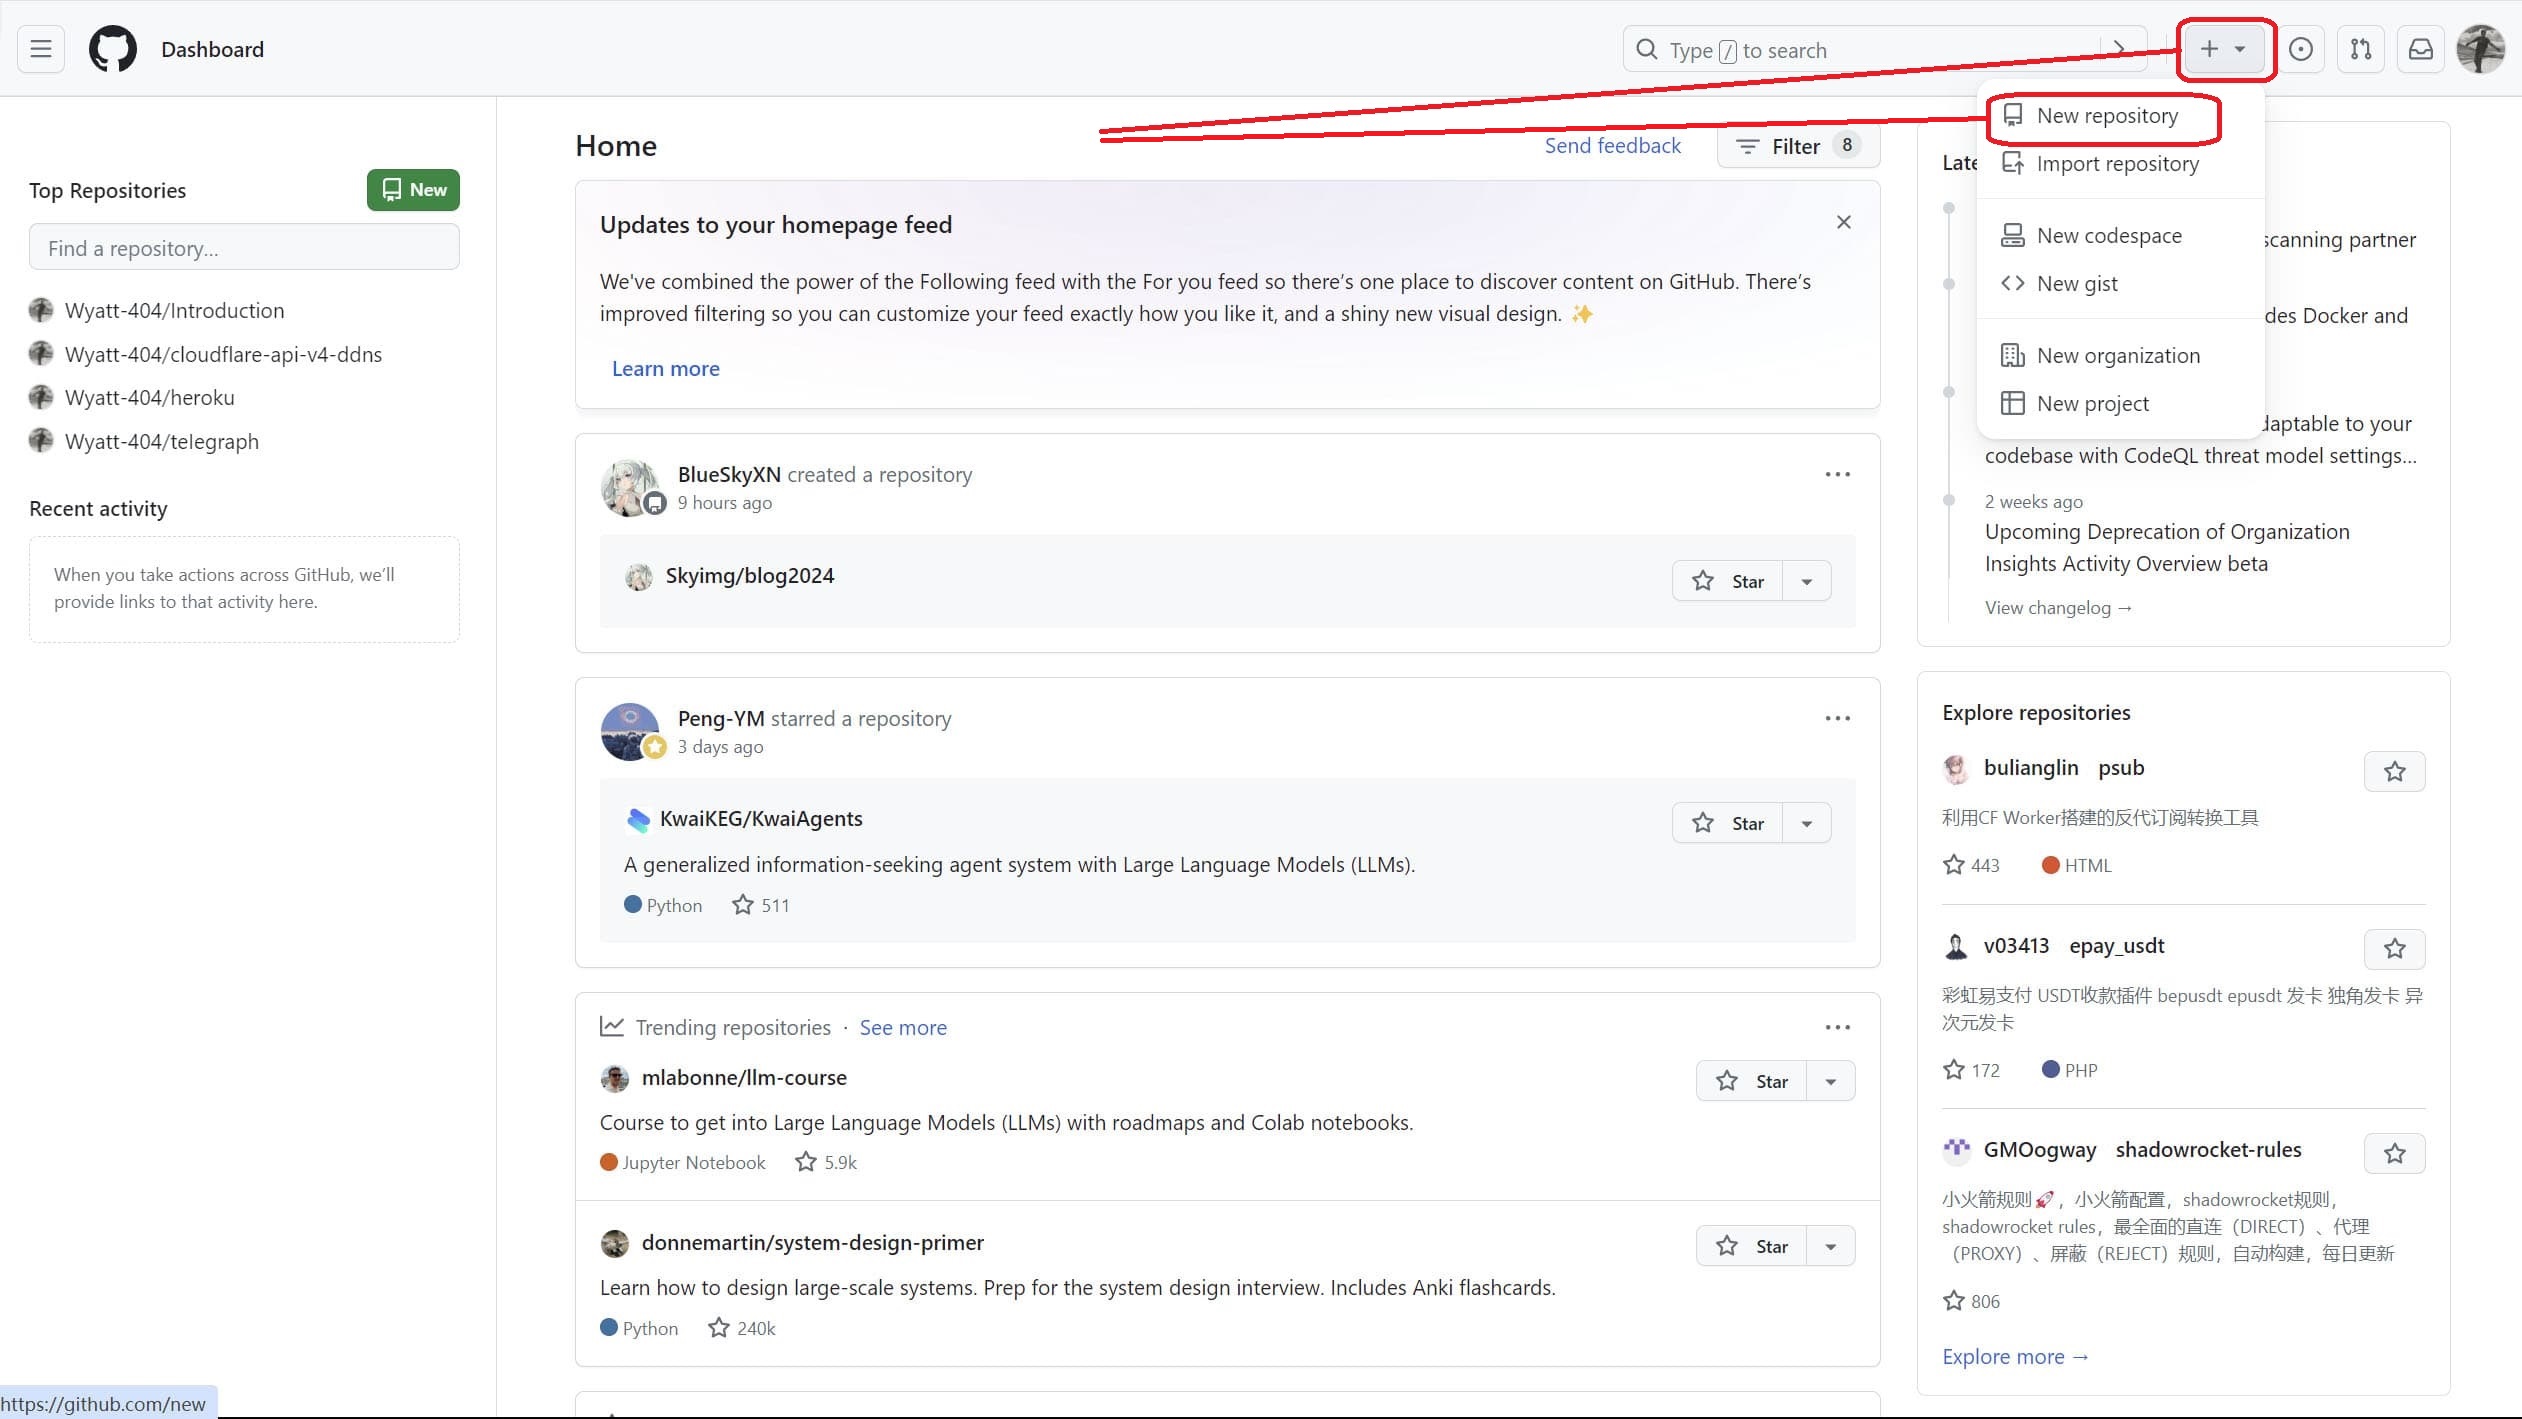Open the hamburger navigation menu

click(41, 49)
